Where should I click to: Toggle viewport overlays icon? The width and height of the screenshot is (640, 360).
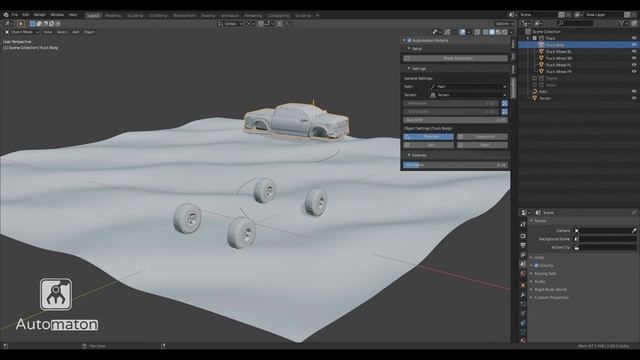click(x=462, y=32)
